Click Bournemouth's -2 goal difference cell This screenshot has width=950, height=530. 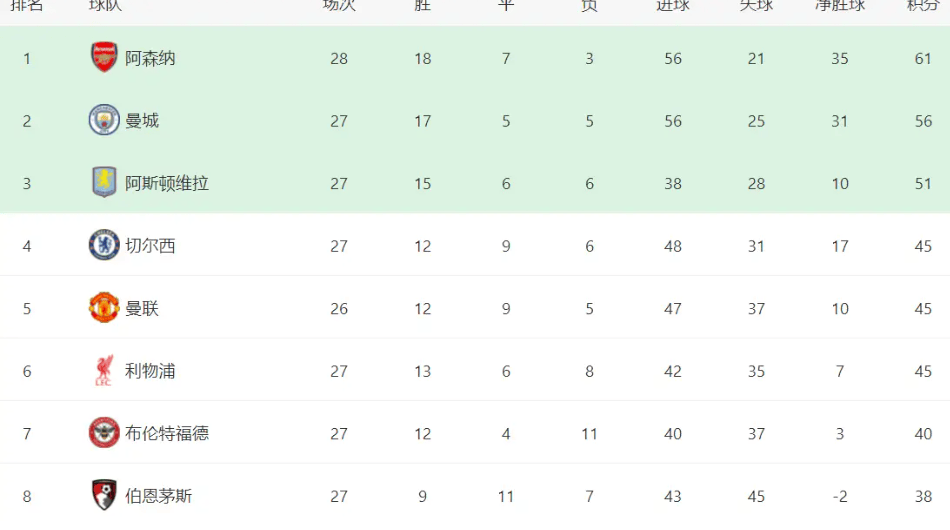point(839,495)
